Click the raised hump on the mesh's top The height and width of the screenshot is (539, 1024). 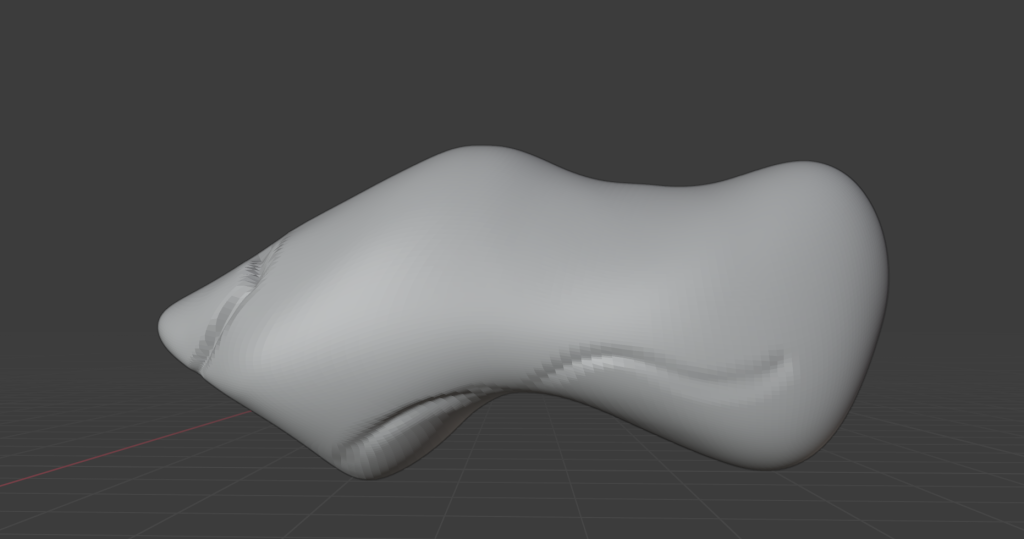(x=480, y=160)
